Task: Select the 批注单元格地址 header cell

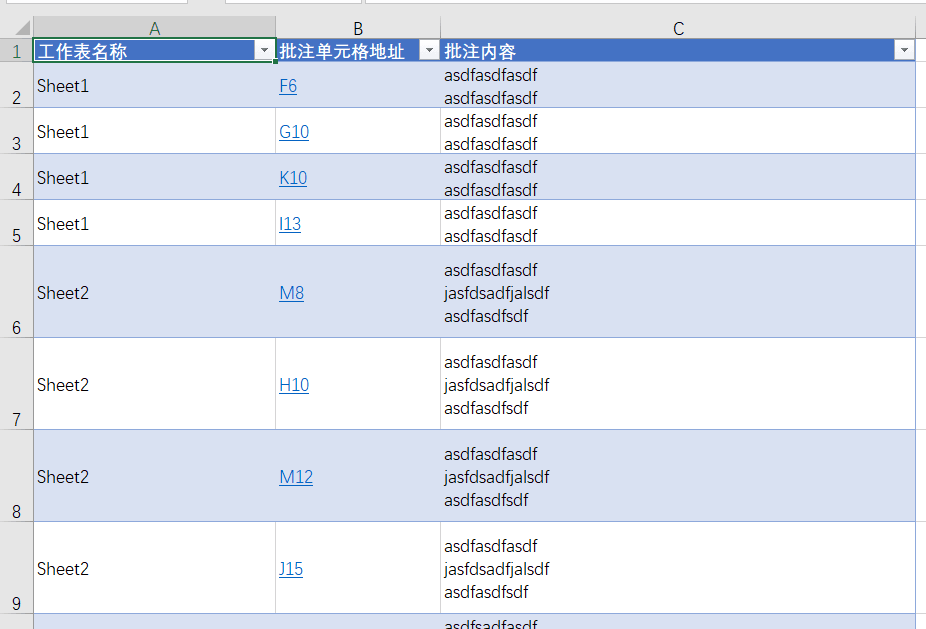Action: pyautogui.click(x=358, y=51)
